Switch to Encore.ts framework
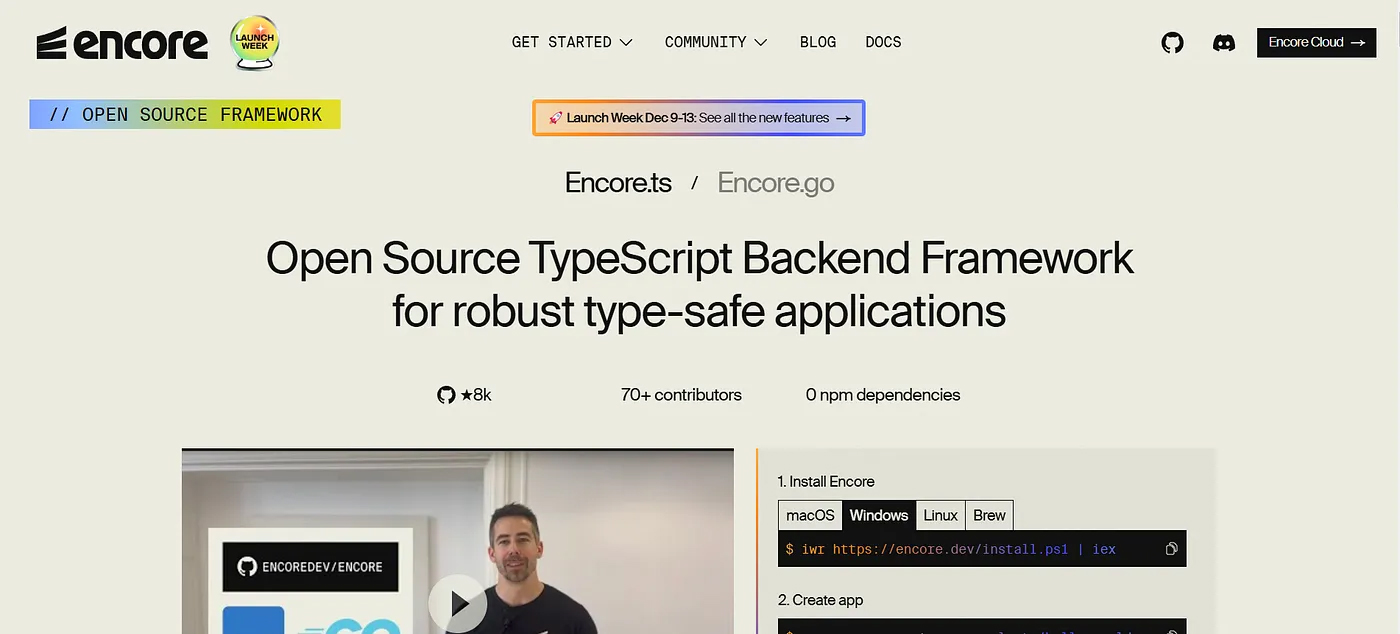1400x634 pixels. 618,183
